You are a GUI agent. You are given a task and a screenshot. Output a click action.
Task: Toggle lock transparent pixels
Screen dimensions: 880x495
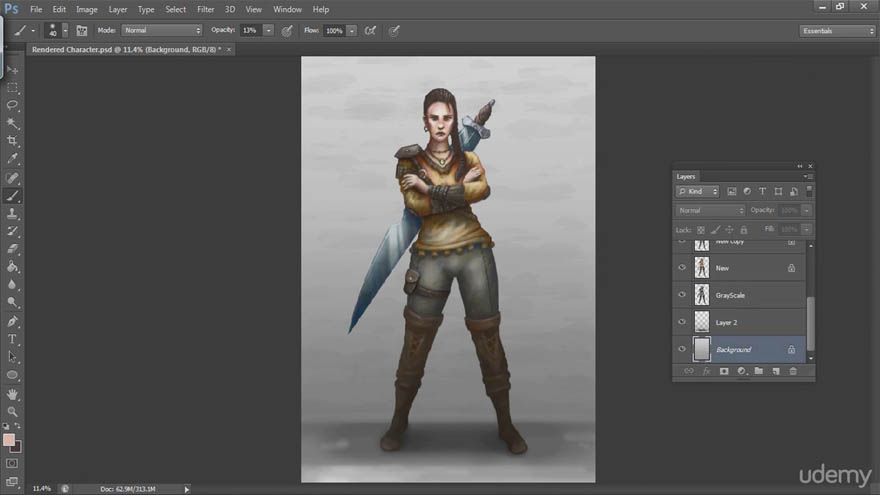(x=701, y=230)
